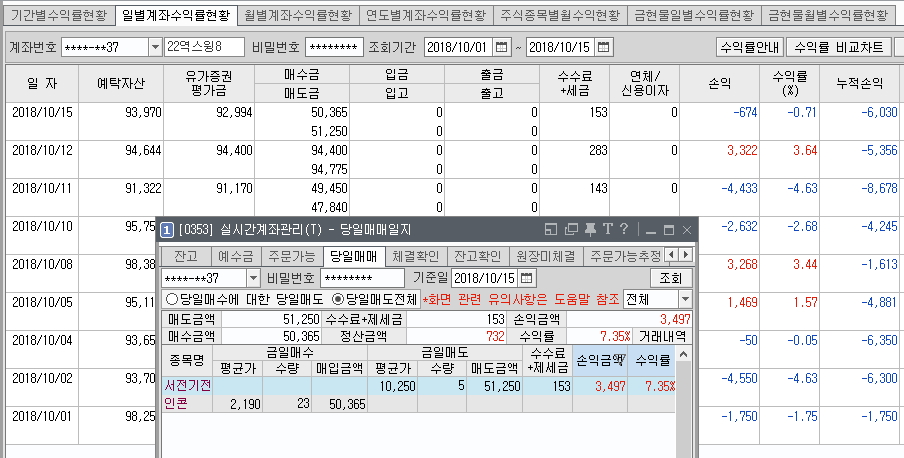The image size is (904, 458).
Task: Click the date cell 2018/10/12
Action: point(42,151)
